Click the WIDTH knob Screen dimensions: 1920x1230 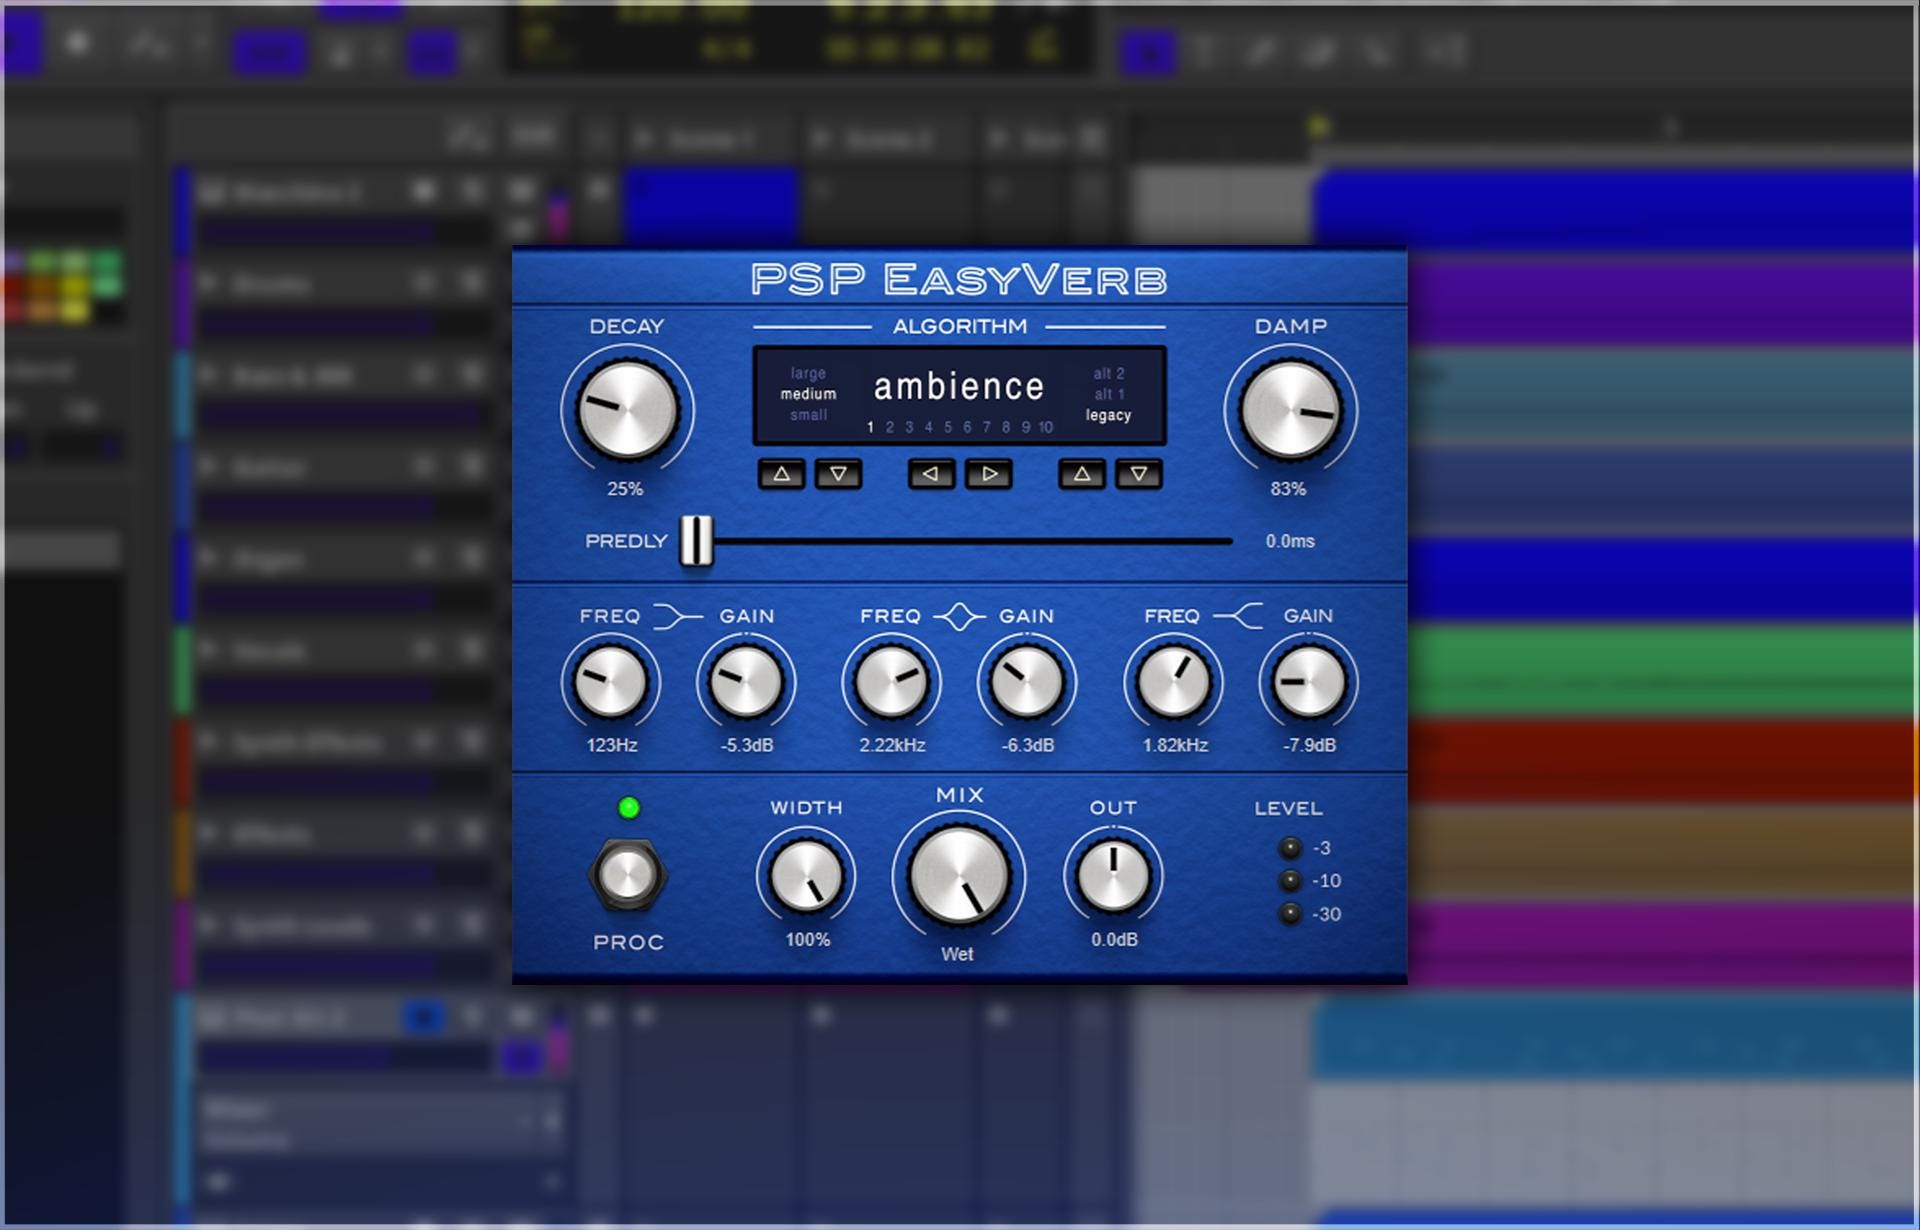(x=806, y=876)
